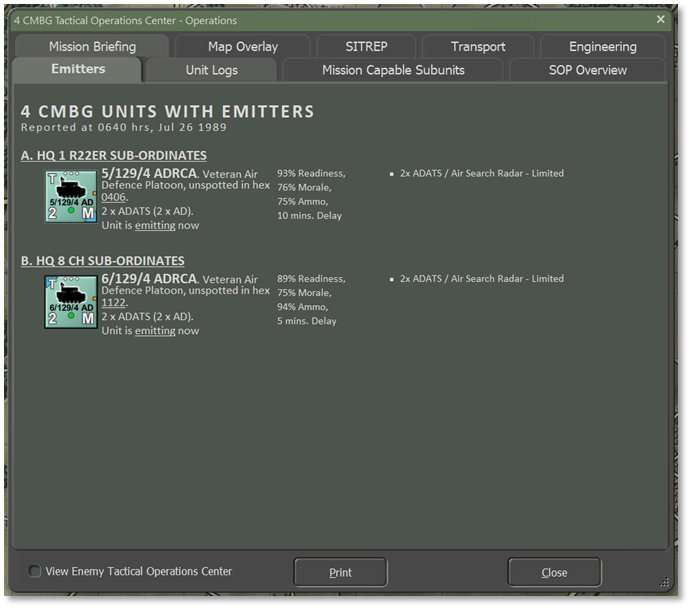Follow the hex 1122 link
690x608 pixels.
pos(114,303)
